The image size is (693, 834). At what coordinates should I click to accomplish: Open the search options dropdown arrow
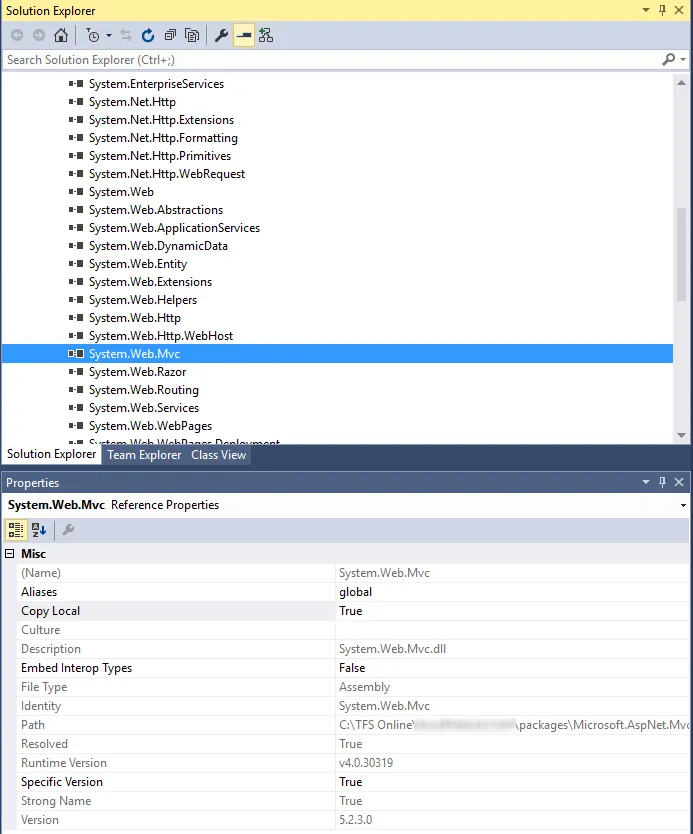click(683, 60)
